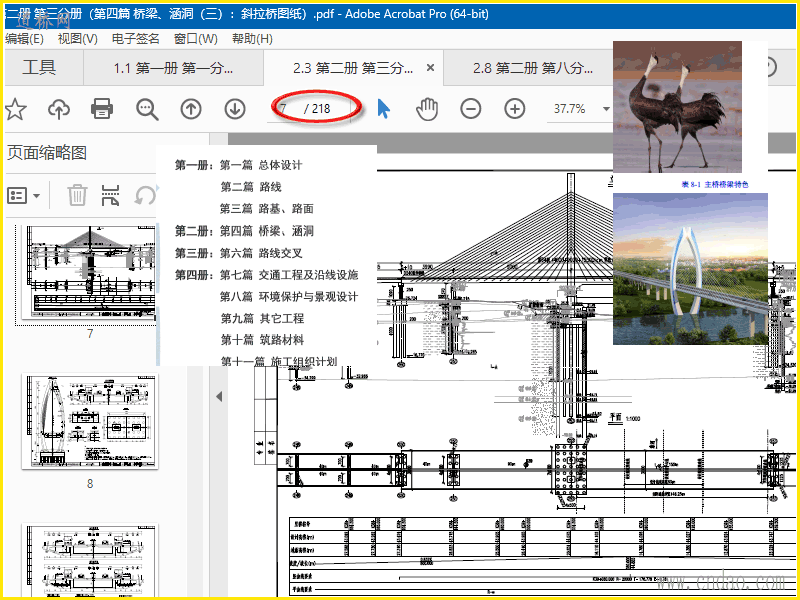Open the zoom level 37.7% dropdown
Image resolution: width=800 pixels, height=600 pixels.
[605, 109]
